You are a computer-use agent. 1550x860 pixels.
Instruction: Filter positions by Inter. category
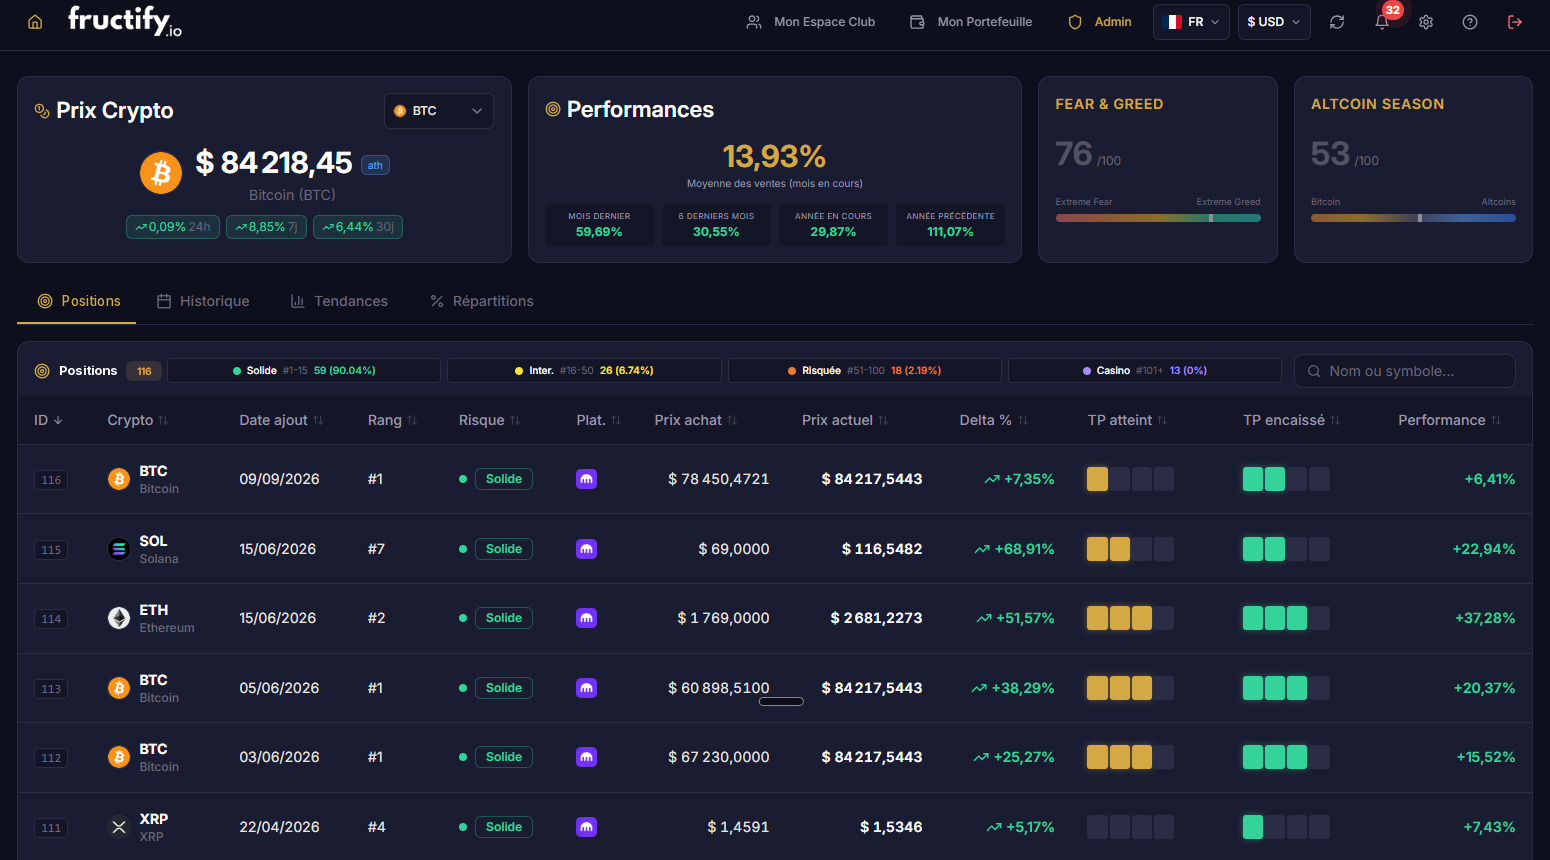[x=584, y=371]
